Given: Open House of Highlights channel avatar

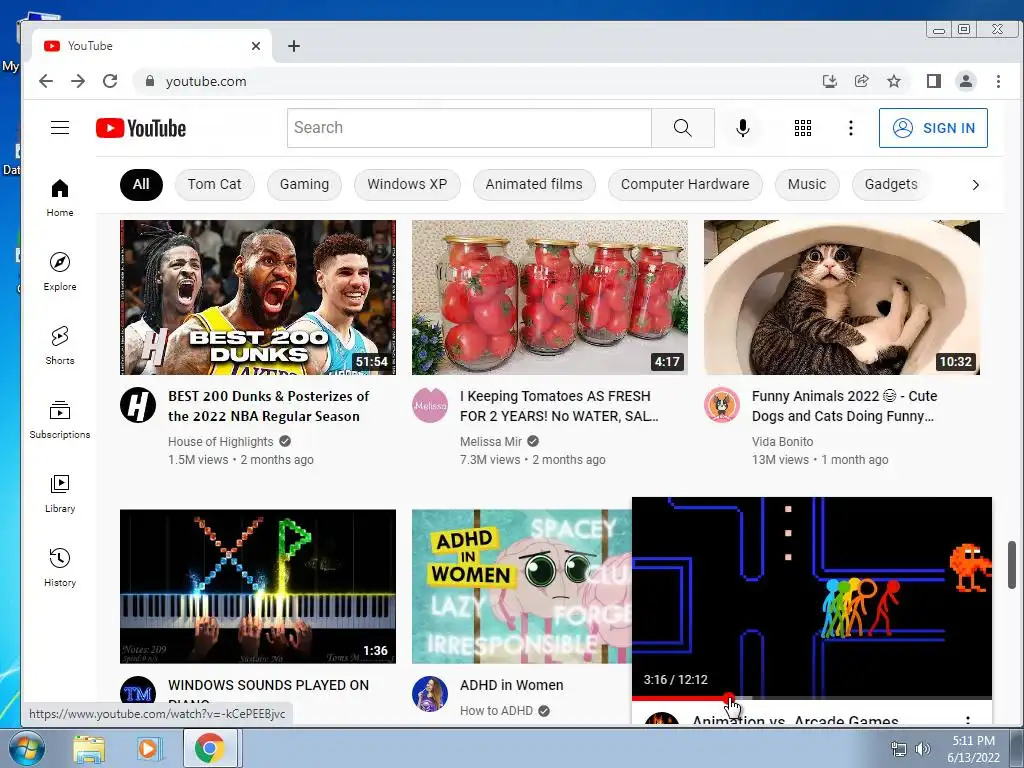Looking at the screenshot, I should click(x=138, y=405).
